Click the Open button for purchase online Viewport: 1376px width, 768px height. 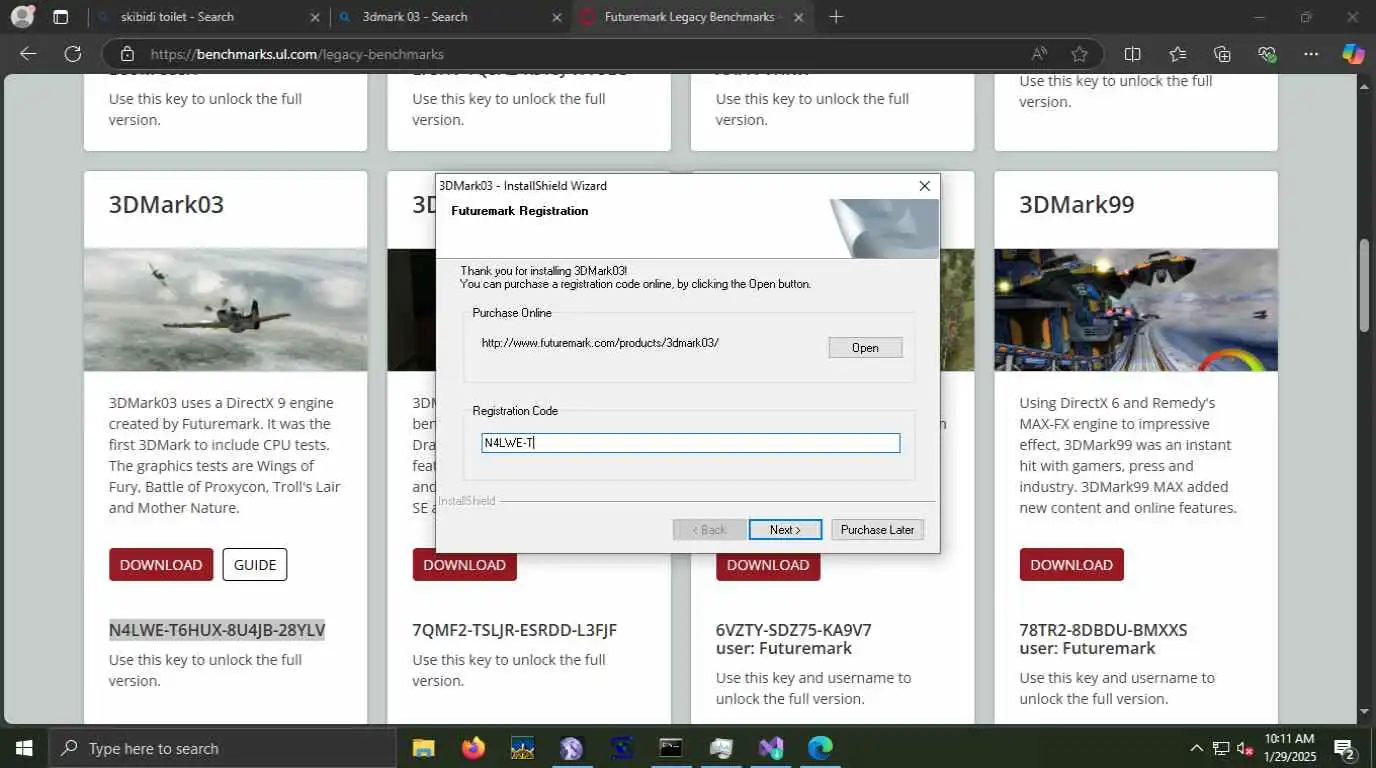[x=865, y=348]
